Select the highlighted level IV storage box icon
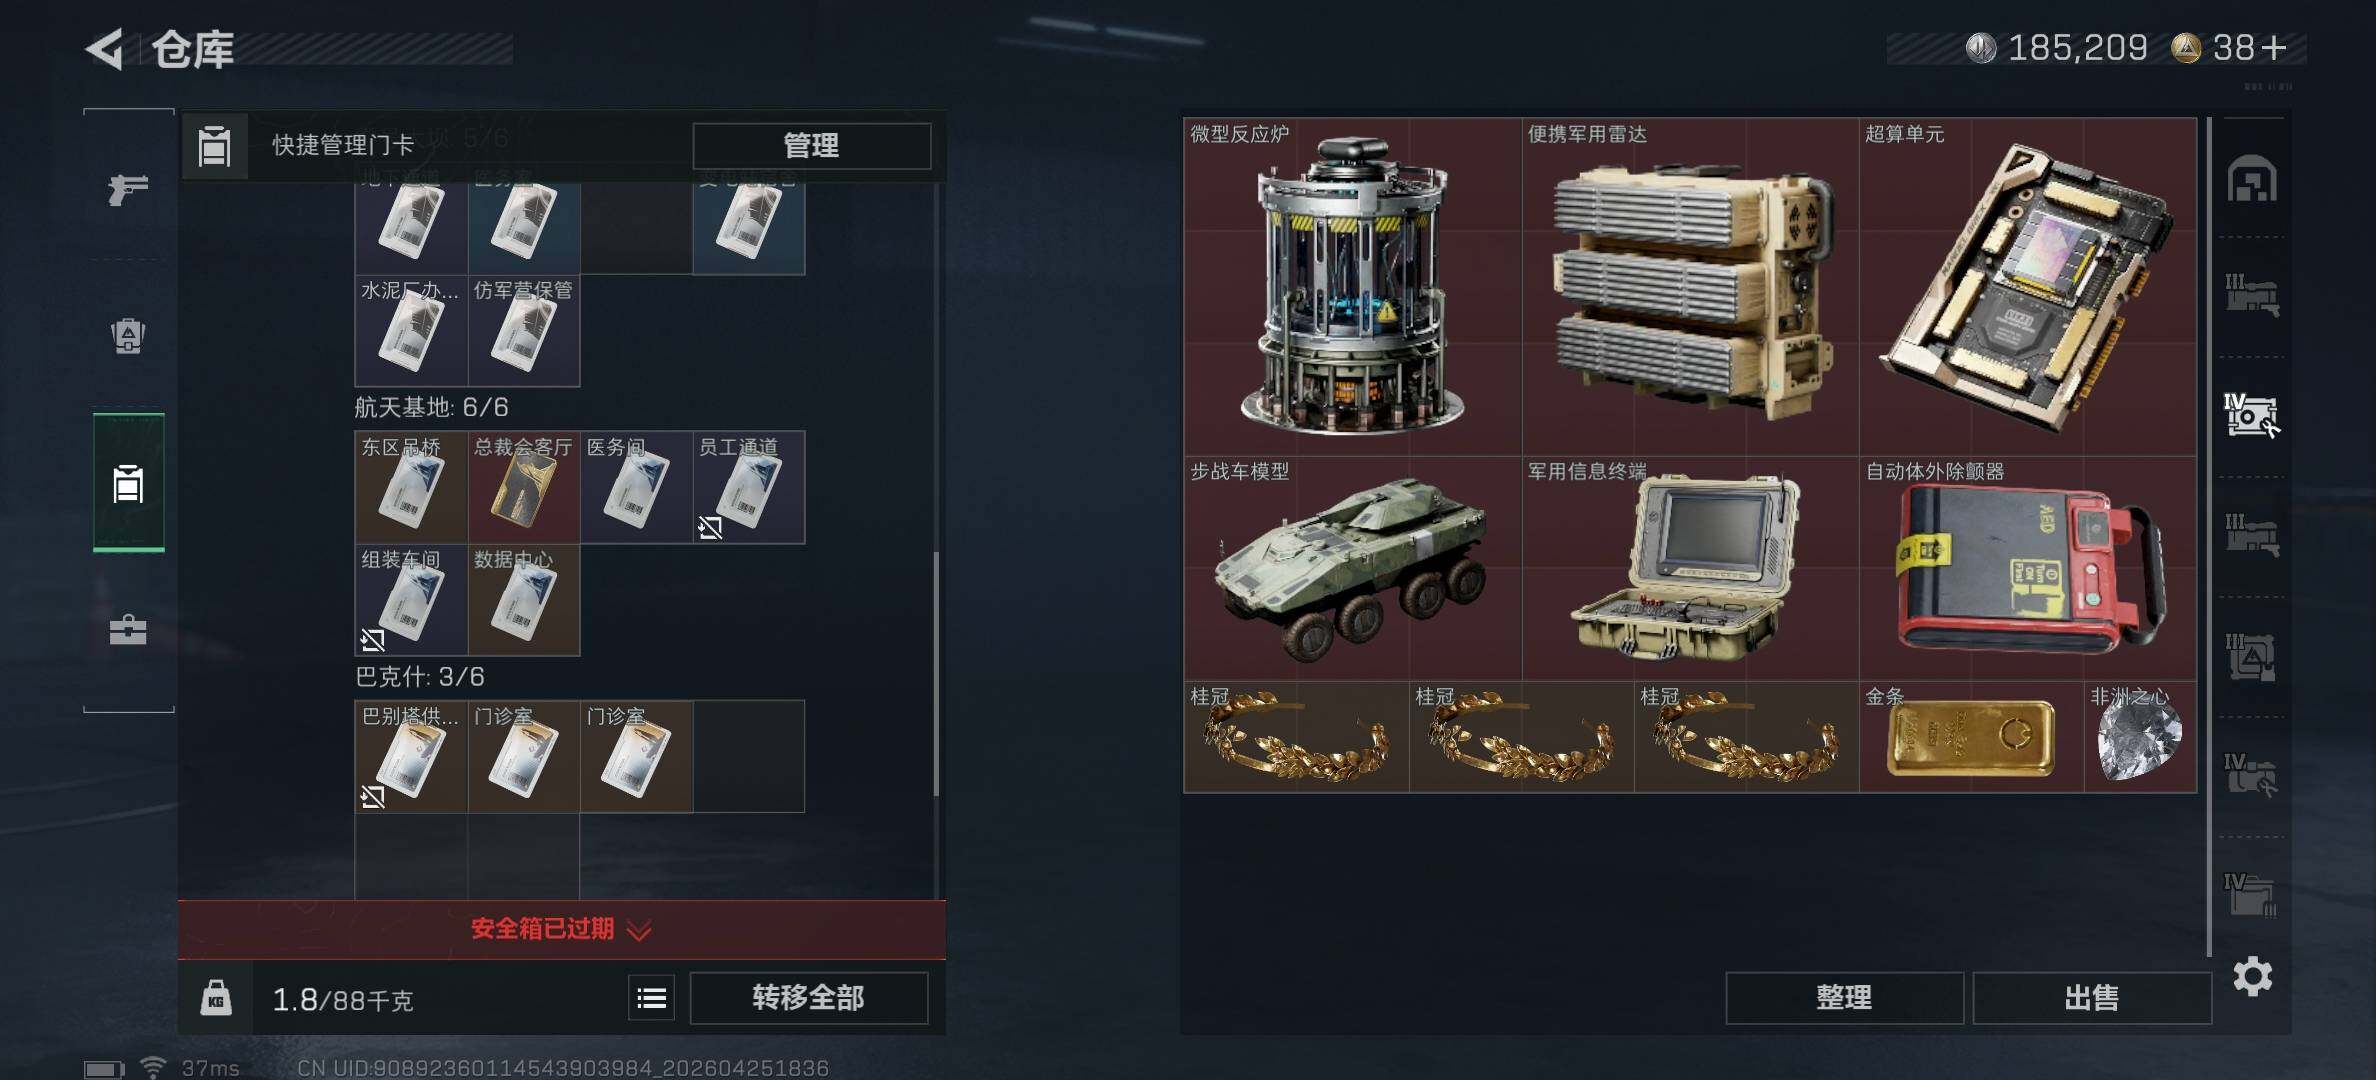This screenshot has height=1080, width=2376. tap(2251, 416)
